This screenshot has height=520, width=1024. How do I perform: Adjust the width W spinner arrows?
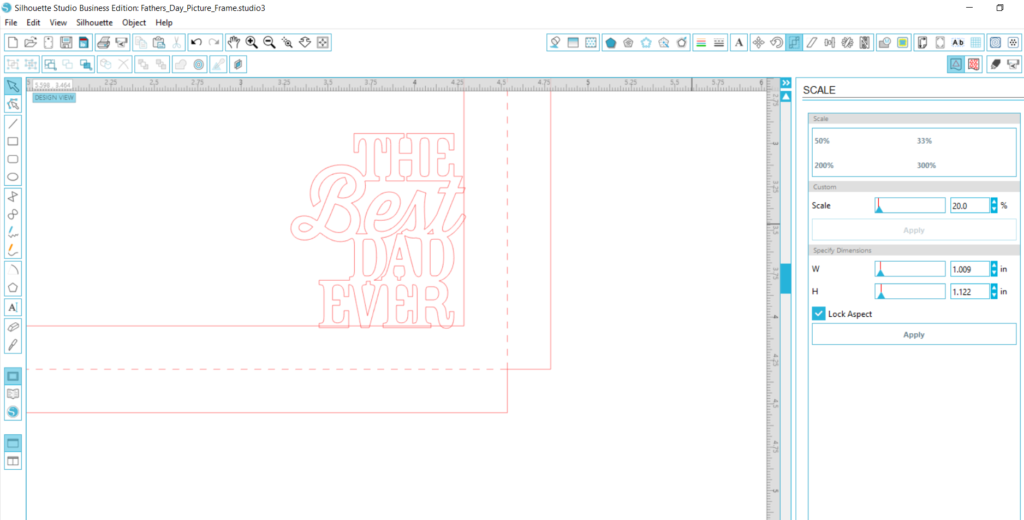click(993, 269)
